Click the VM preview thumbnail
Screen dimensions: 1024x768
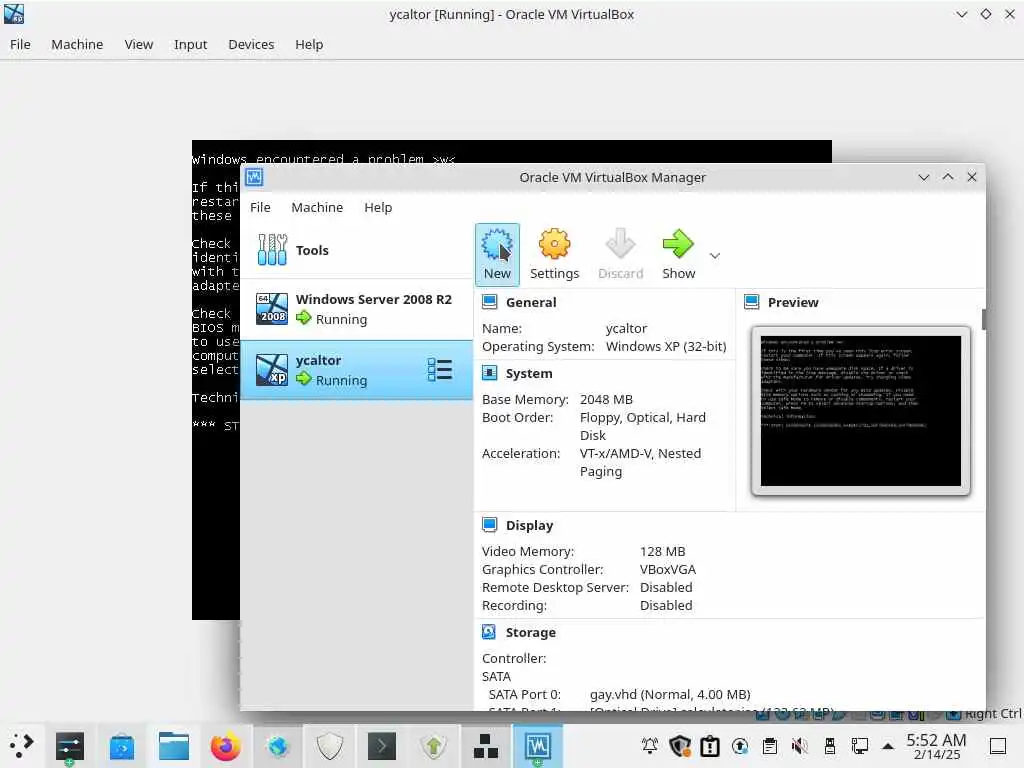[861, 411]
